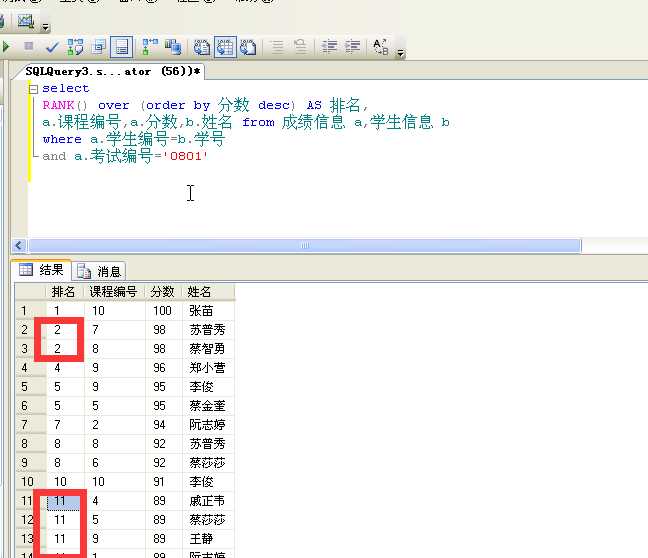
Task: Specify values for template parameters icon
Action: 381,47
